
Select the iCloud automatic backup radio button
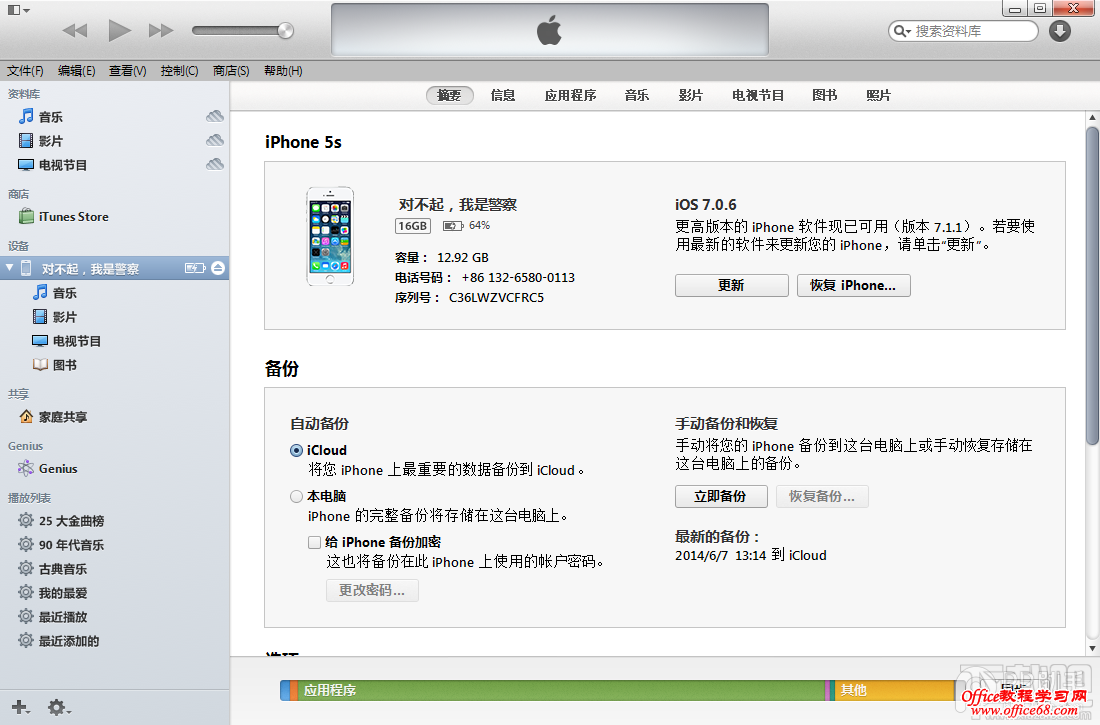tap(296, 451)
